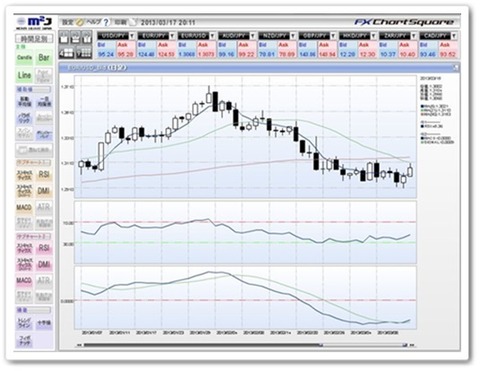
Task: Open the 設定 settings icon
Action: click(80, 22)
